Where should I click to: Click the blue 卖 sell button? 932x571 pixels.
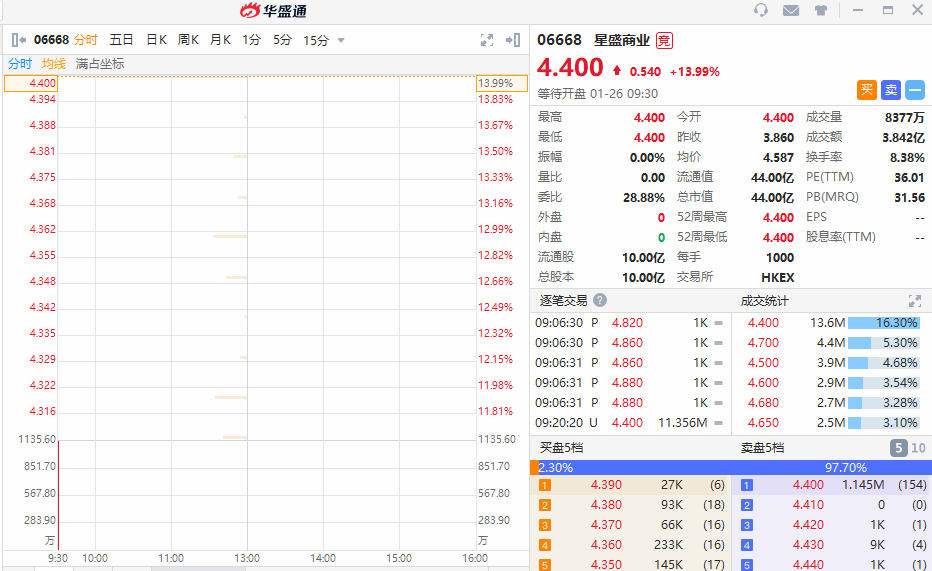[891, 90]
